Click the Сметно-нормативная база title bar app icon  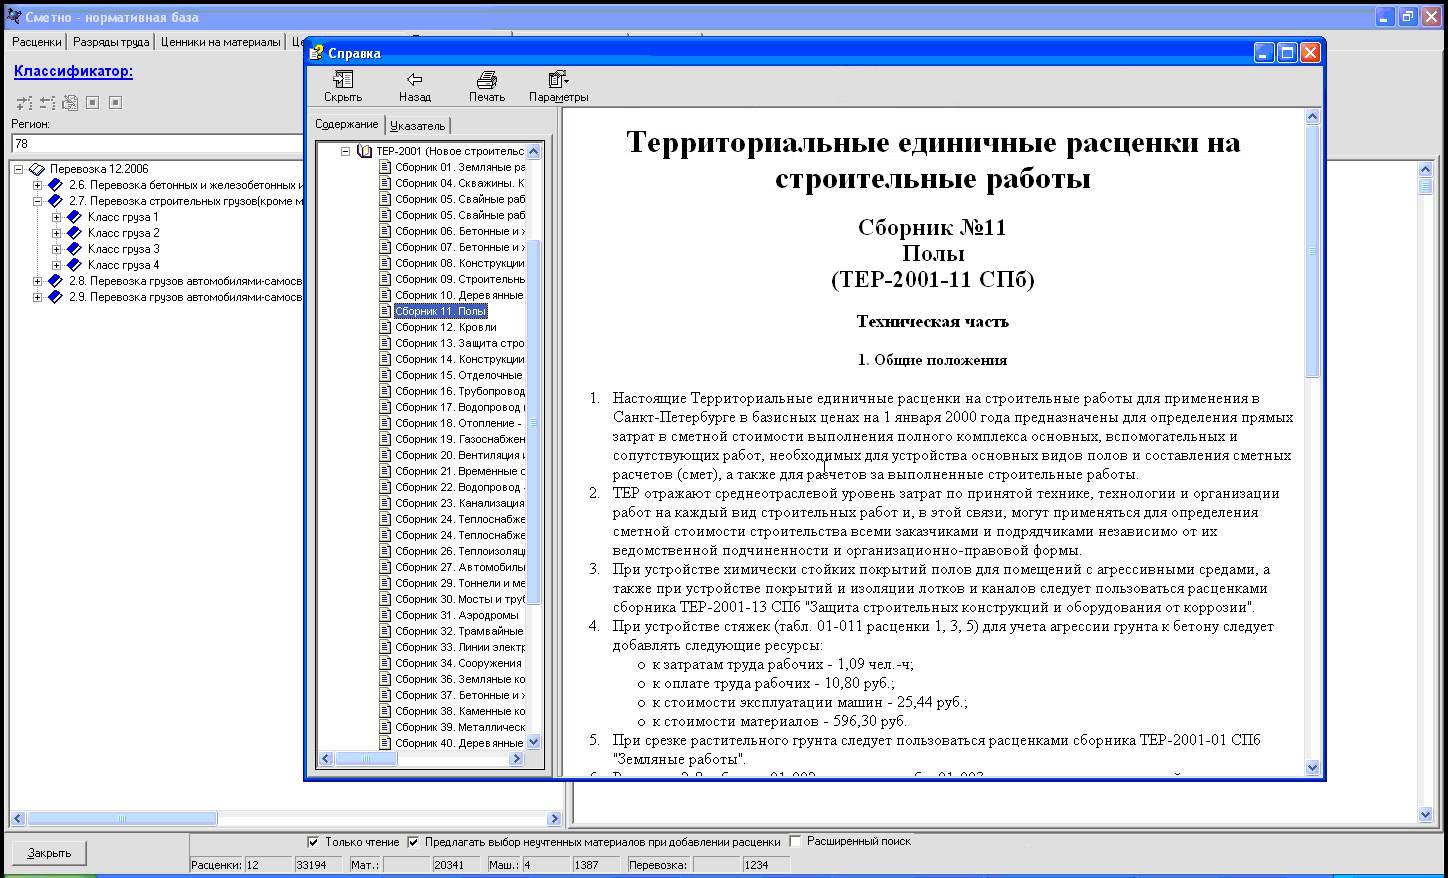12,16
